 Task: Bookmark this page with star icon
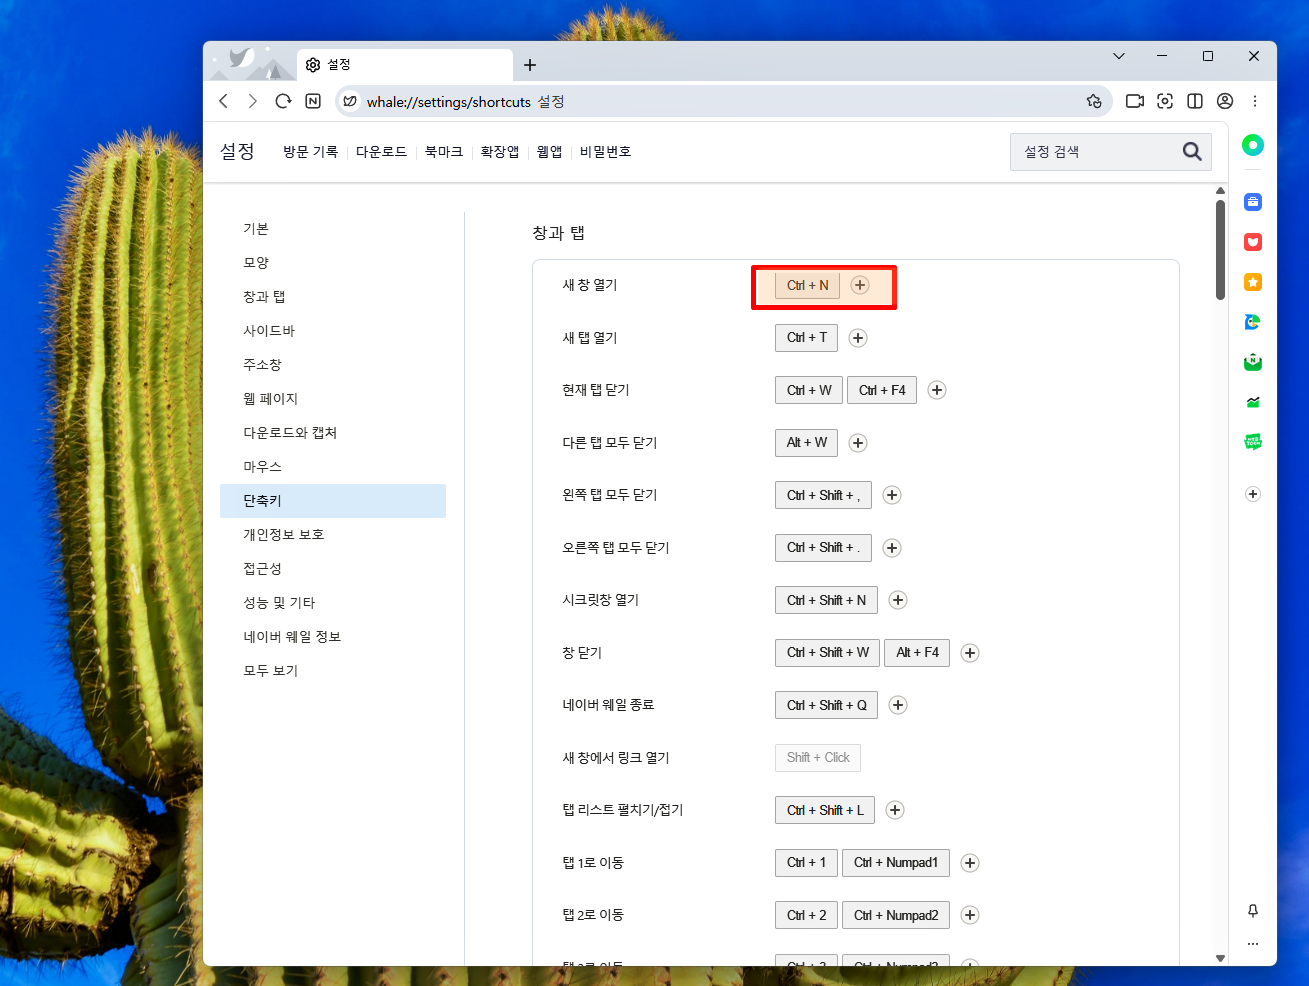click(1094, 101)
